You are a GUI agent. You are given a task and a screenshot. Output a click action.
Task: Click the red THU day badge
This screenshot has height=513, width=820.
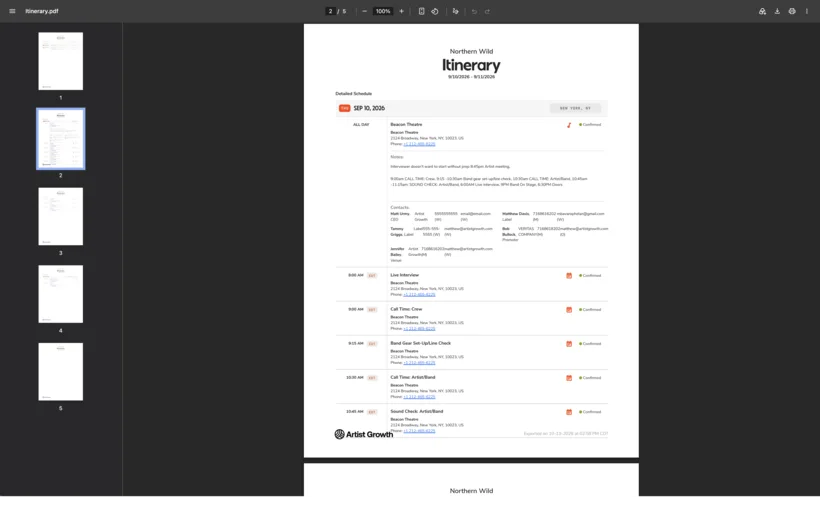point(345,108)
